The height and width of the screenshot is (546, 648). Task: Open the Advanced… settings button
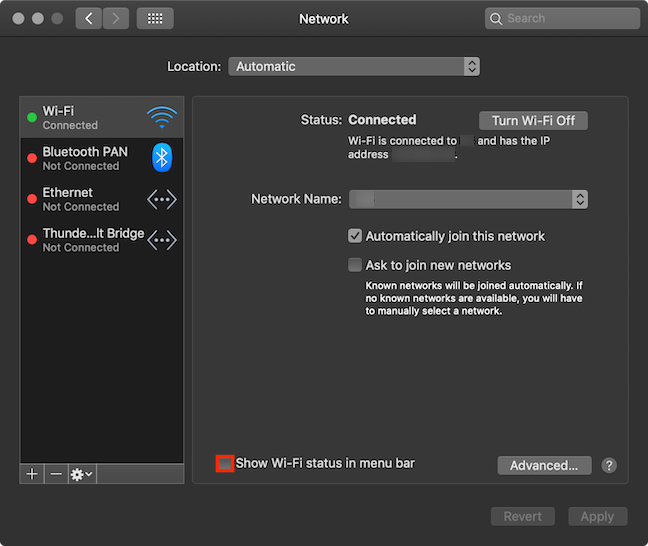(x=544, y=465)
